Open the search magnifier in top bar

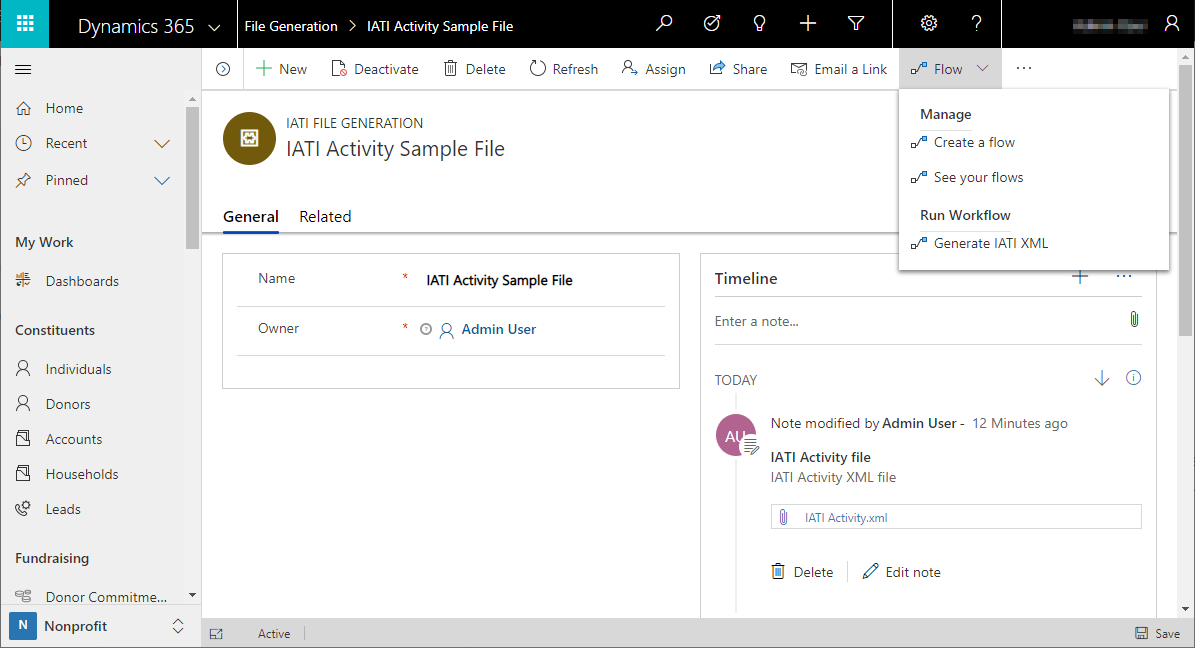(x=664, y=24)
